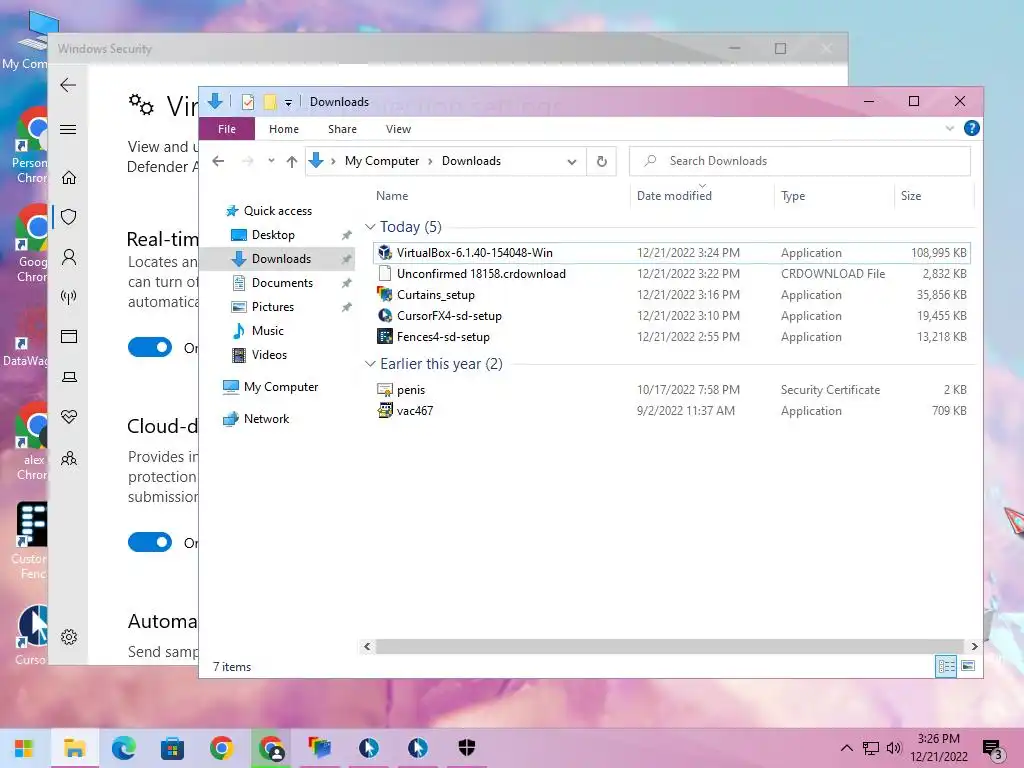
Task: Open Device performance & health heart icon
Action: (x=69, y=417)
